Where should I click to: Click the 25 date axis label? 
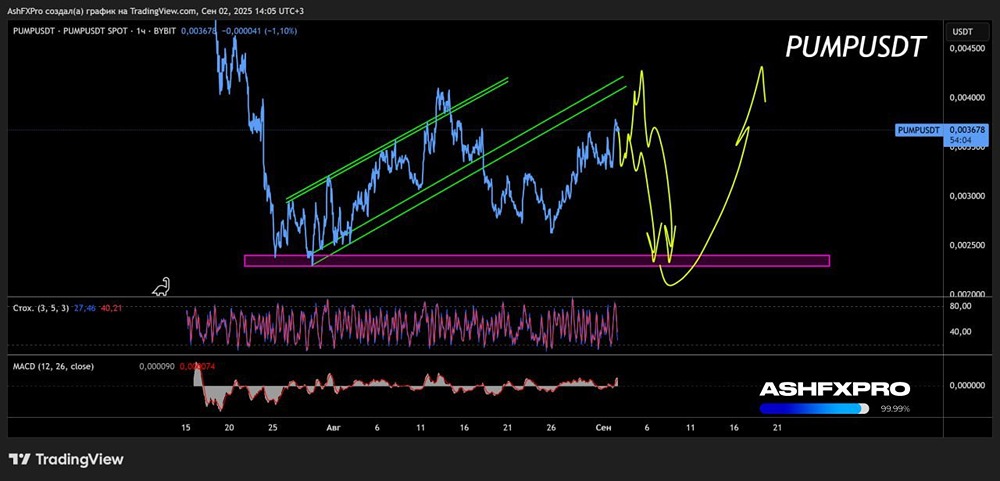click(272, 428)
